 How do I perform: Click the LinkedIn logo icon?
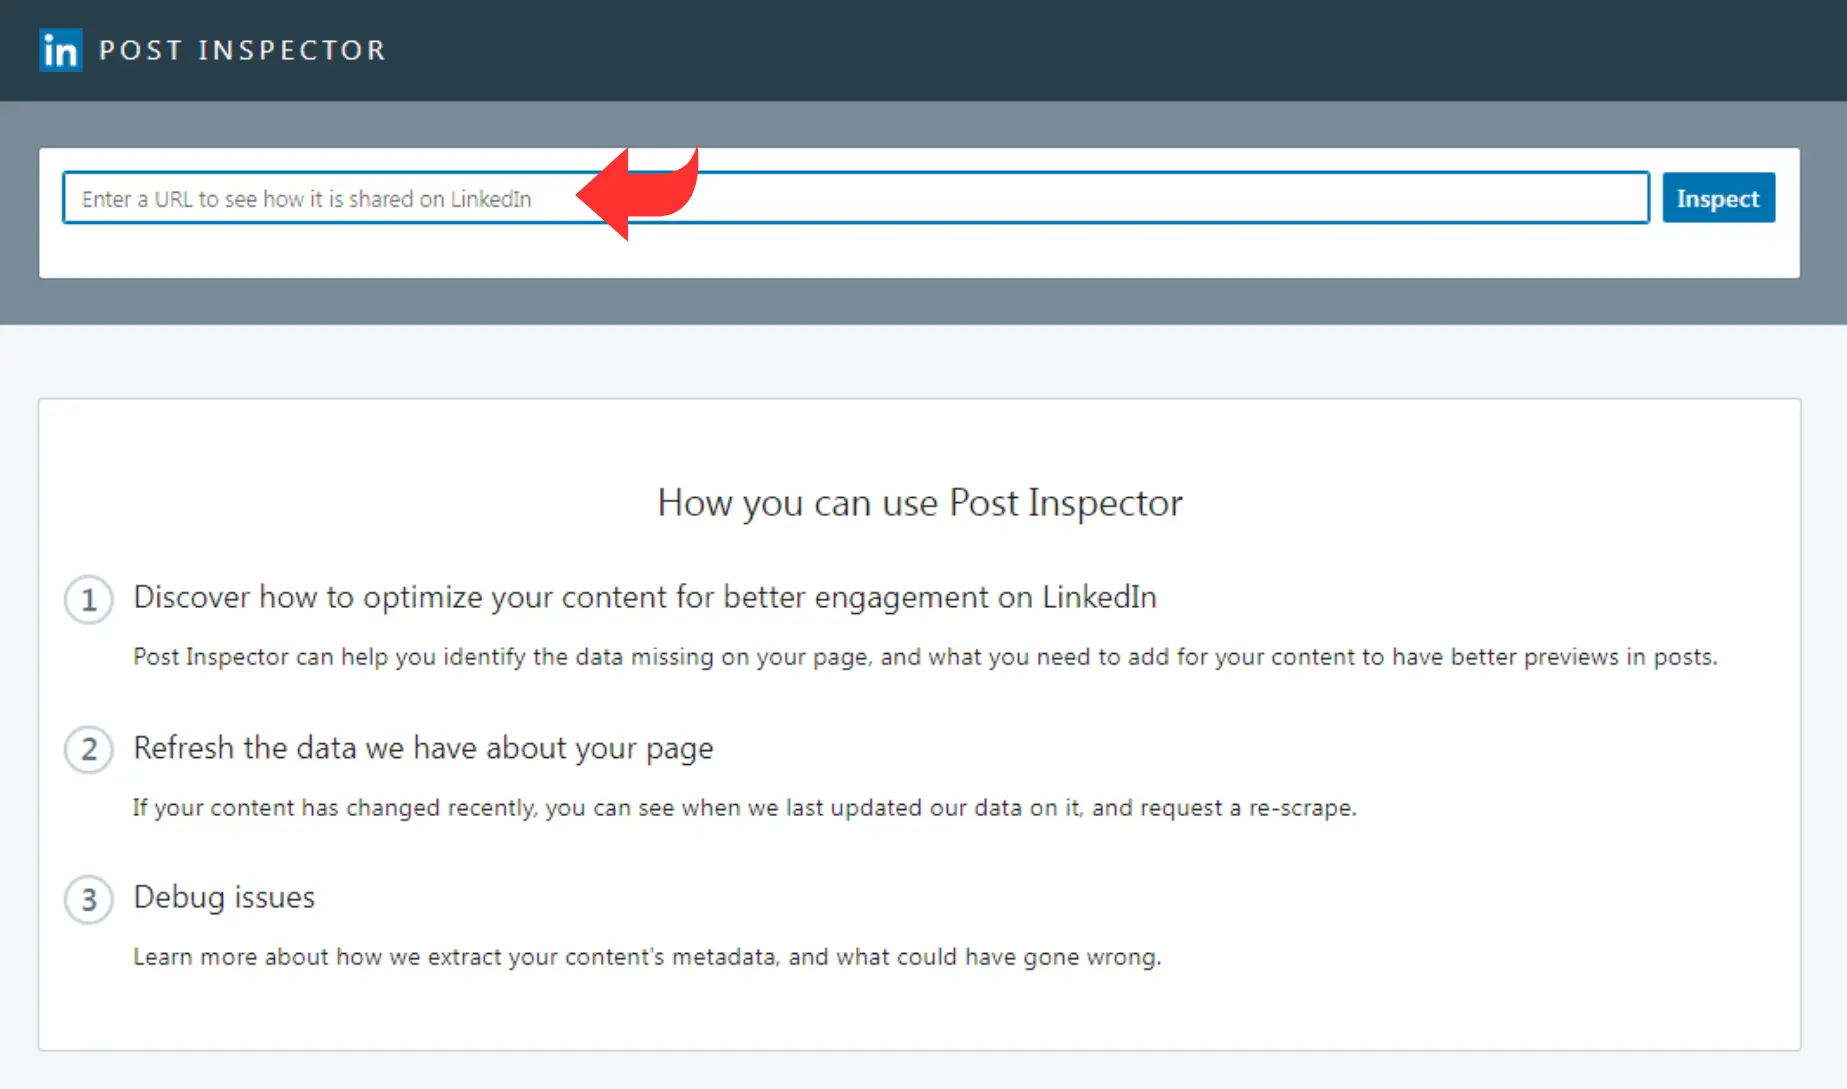click(x=60, y=50)
